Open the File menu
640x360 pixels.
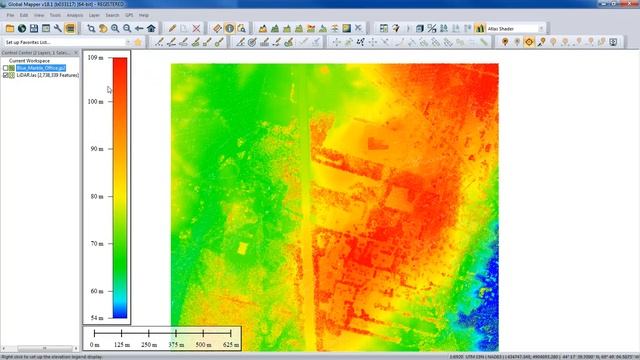(x=10, y=15)
